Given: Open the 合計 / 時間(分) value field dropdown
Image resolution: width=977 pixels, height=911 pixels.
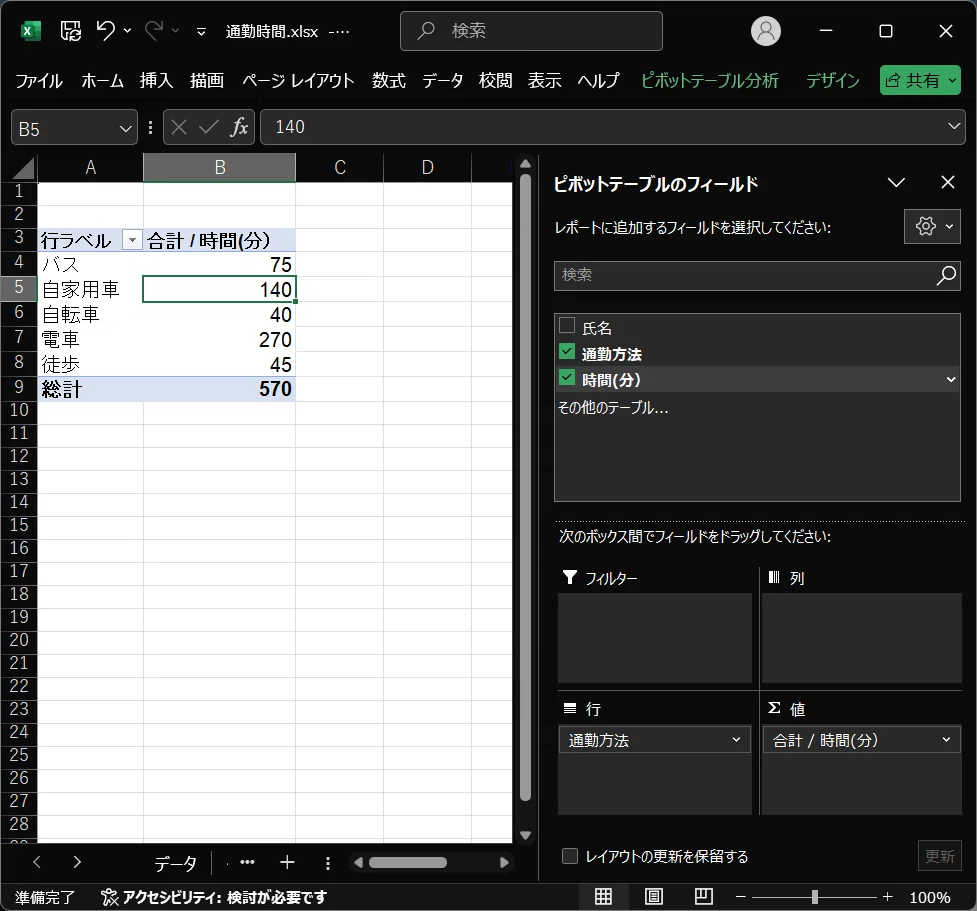Looking at the screenshot, I should point(946,740).
